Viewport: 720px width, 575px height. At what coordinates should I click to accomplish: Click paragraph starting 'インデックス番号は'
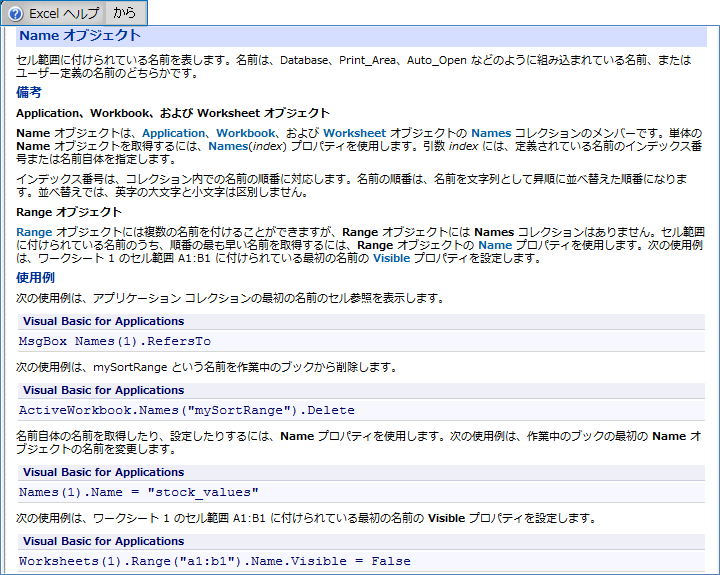(352, 186)
